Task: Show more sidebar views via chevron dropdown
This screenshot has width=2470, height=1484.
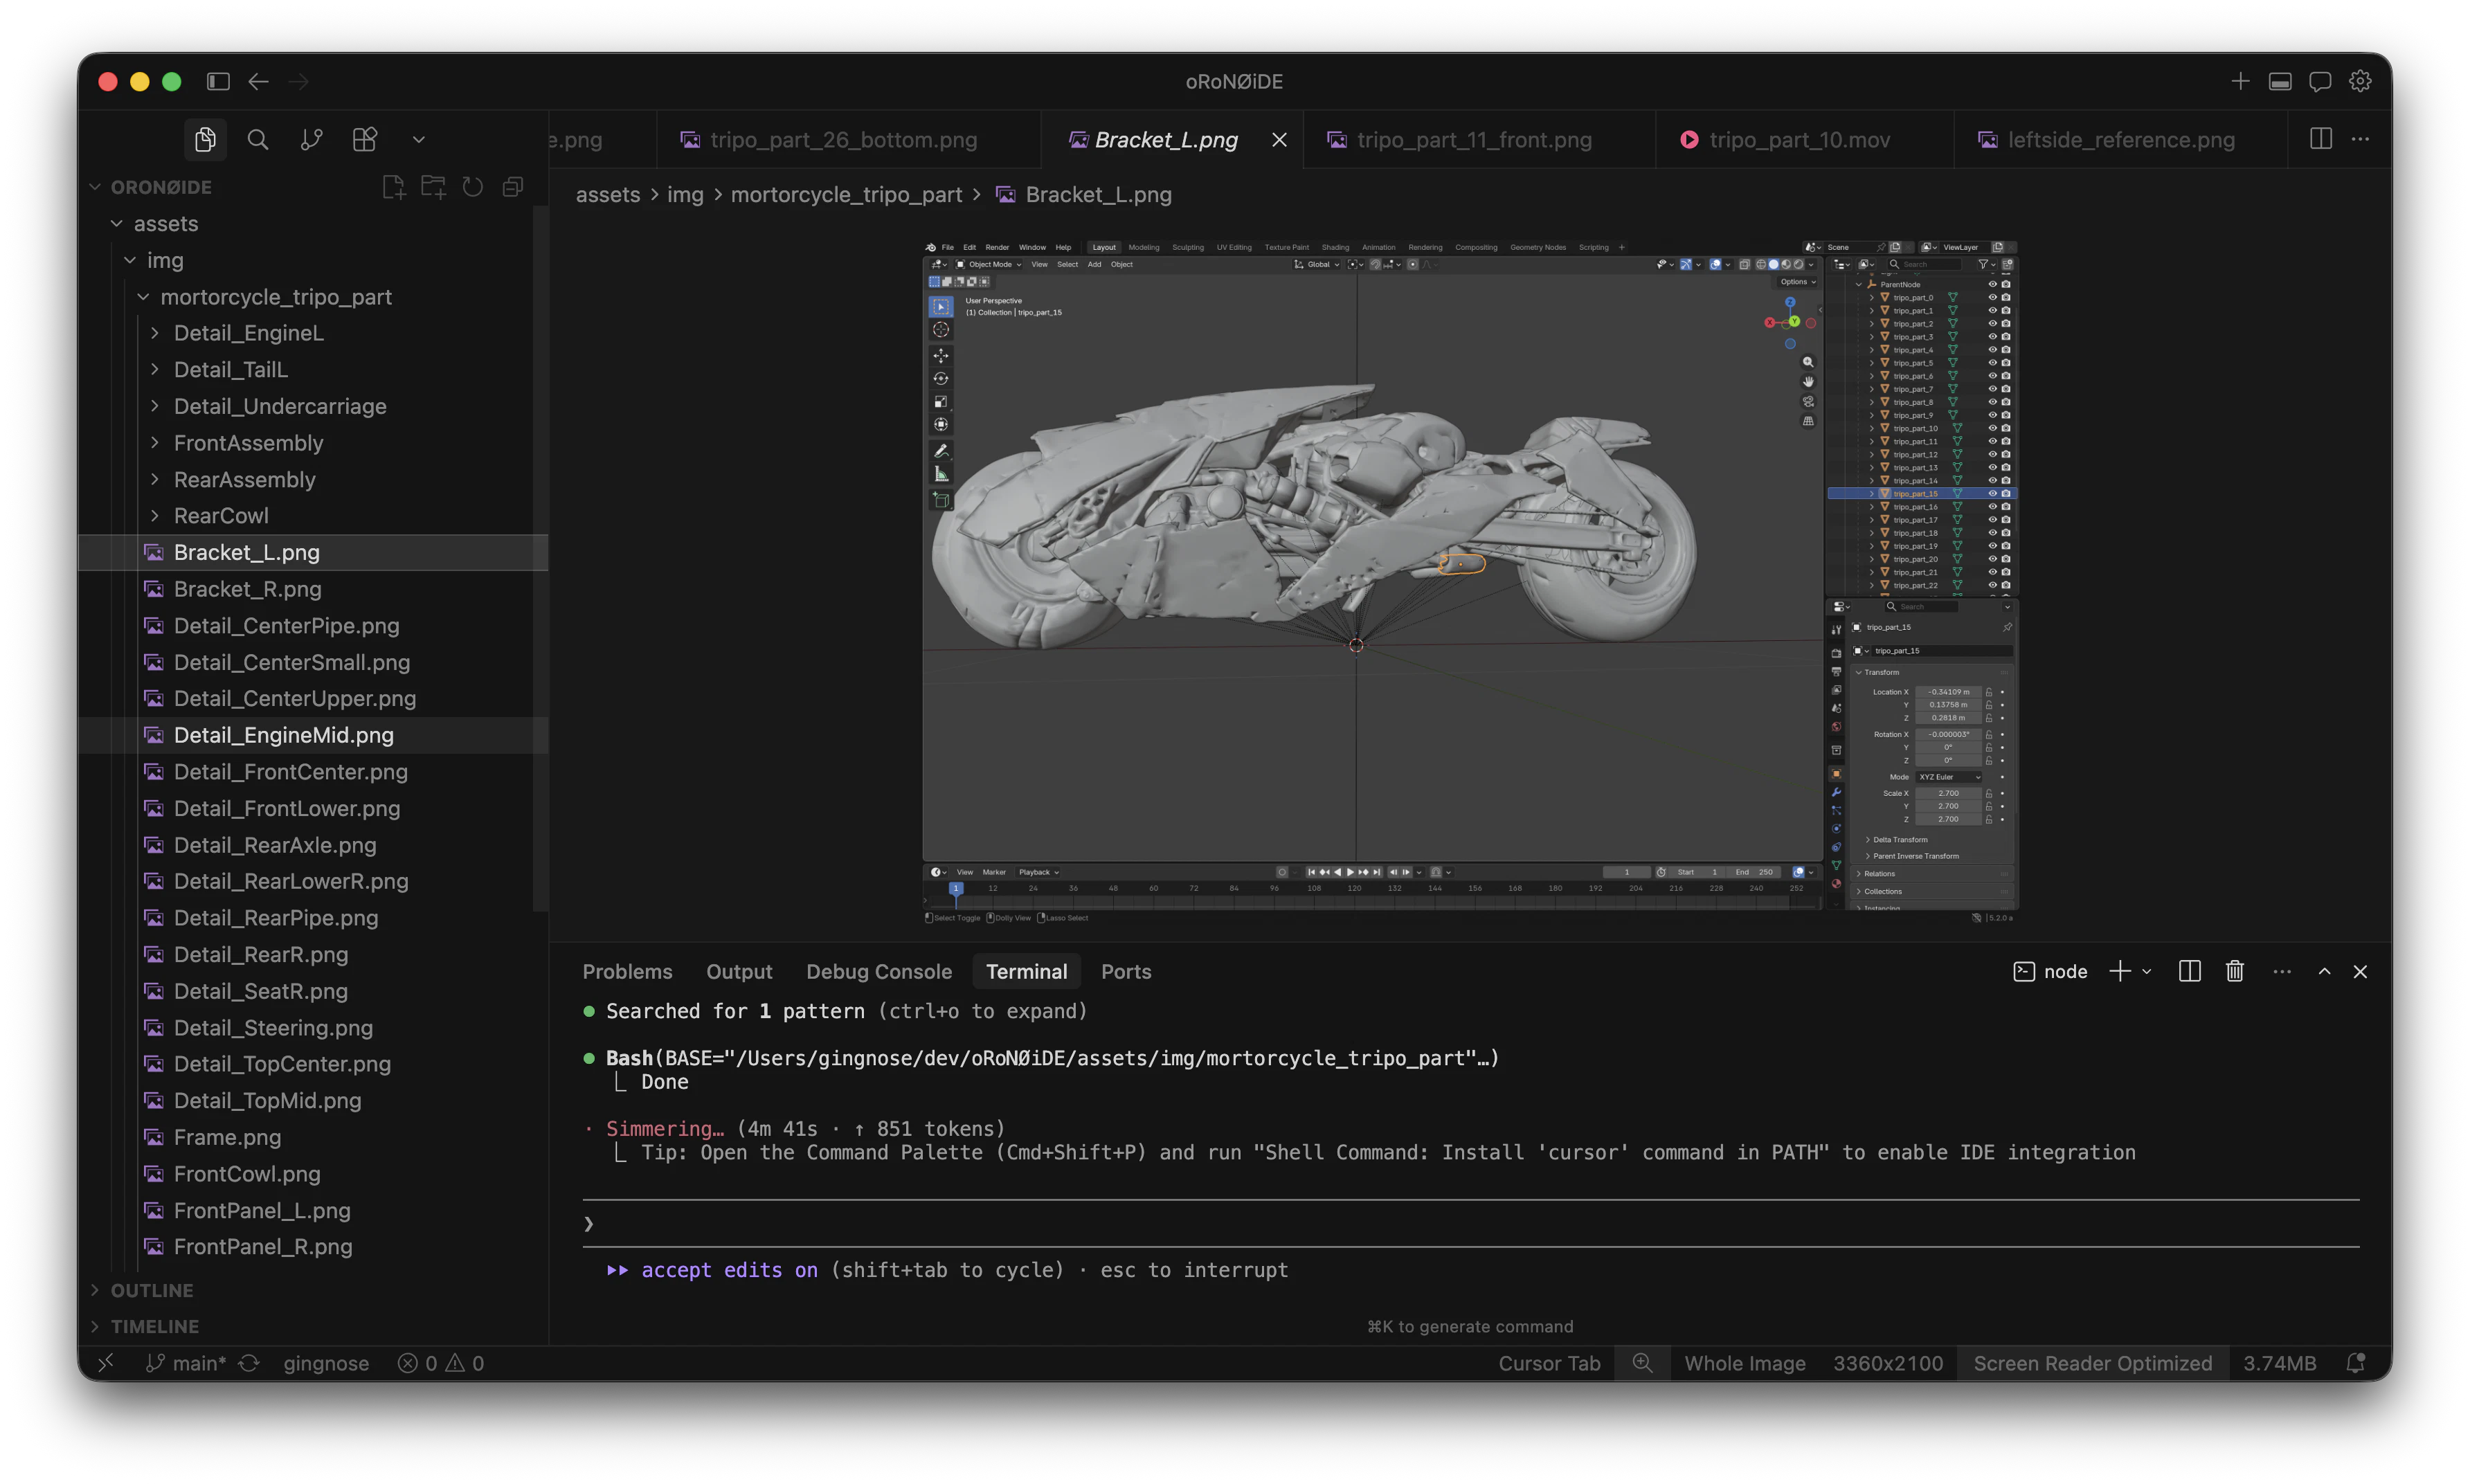Action: click(419, 139)
